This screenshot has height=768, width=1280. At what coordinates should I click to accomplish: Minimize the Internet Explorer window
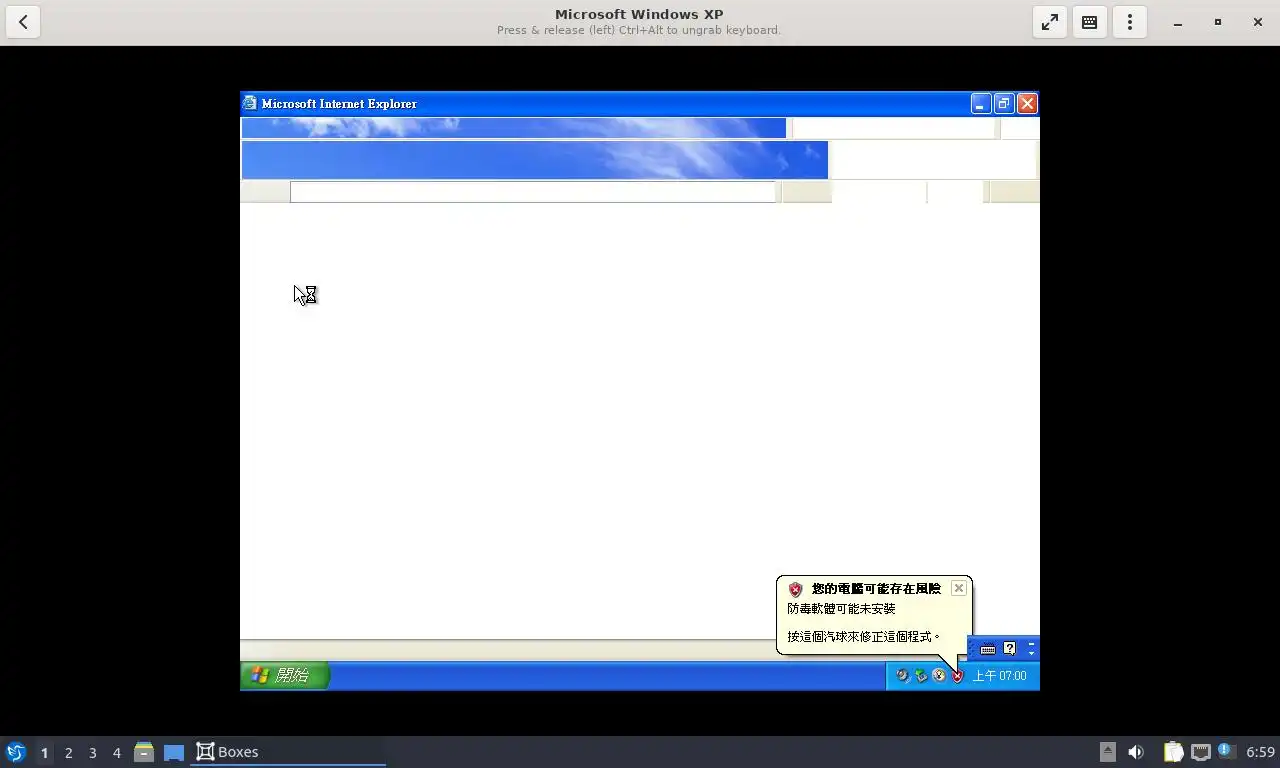pyautogui.click(x=980, y=103)
